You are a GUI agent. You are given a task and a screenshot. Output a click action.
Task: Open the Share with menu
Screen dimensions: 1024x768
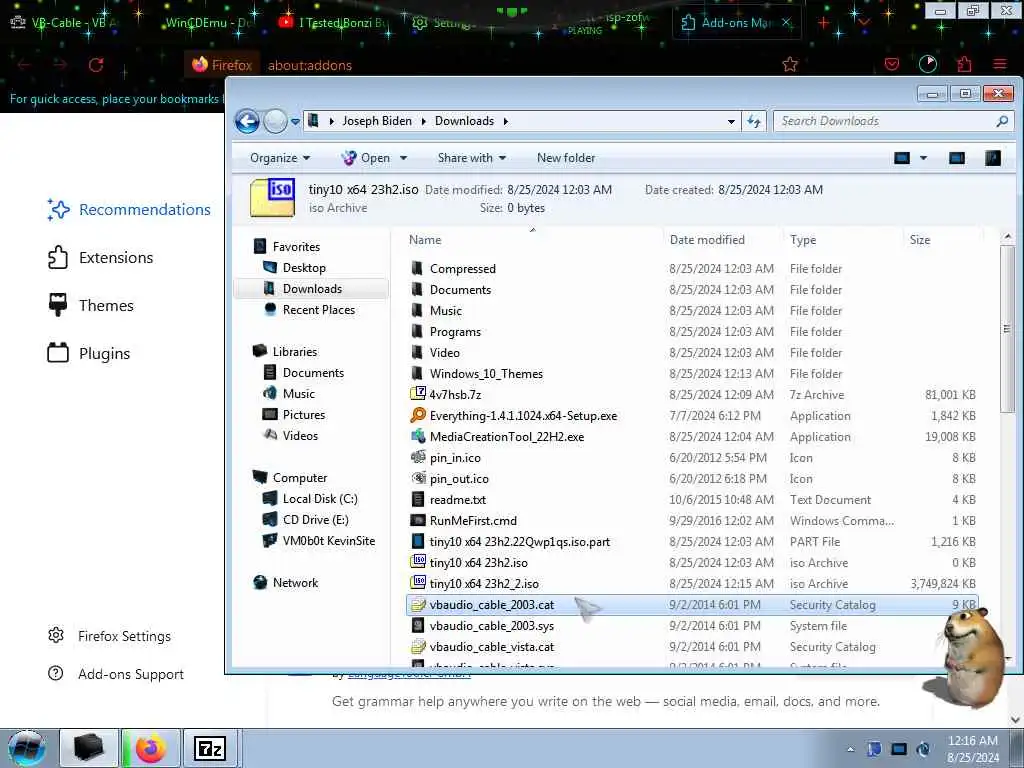pyautogui.click(x=472, y=158)
